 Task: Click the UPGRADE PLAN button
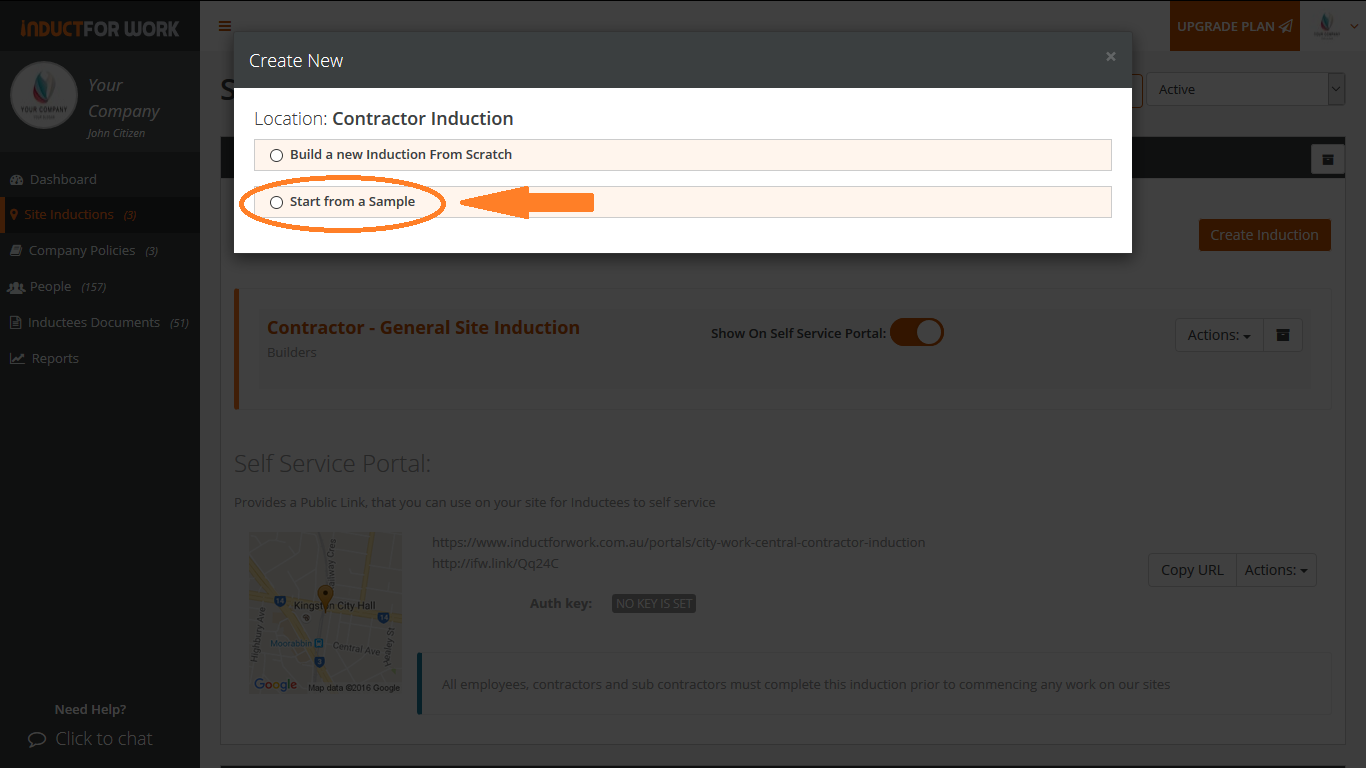coord(1234,26)
